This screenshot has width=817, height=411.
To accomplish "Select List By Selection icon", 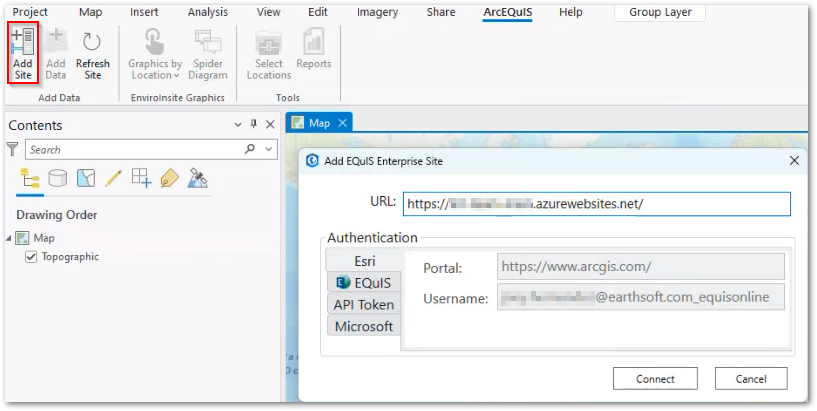I will pyautogui.click(x=85, y=178).
